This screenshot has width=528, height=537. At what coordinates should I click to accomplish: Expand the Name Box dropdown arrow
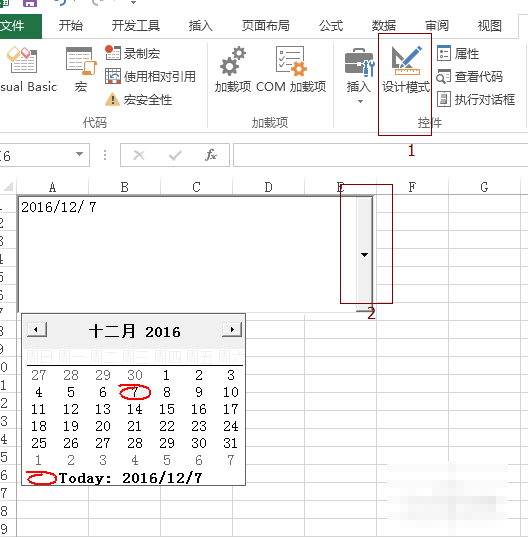(x=79, y=154)
